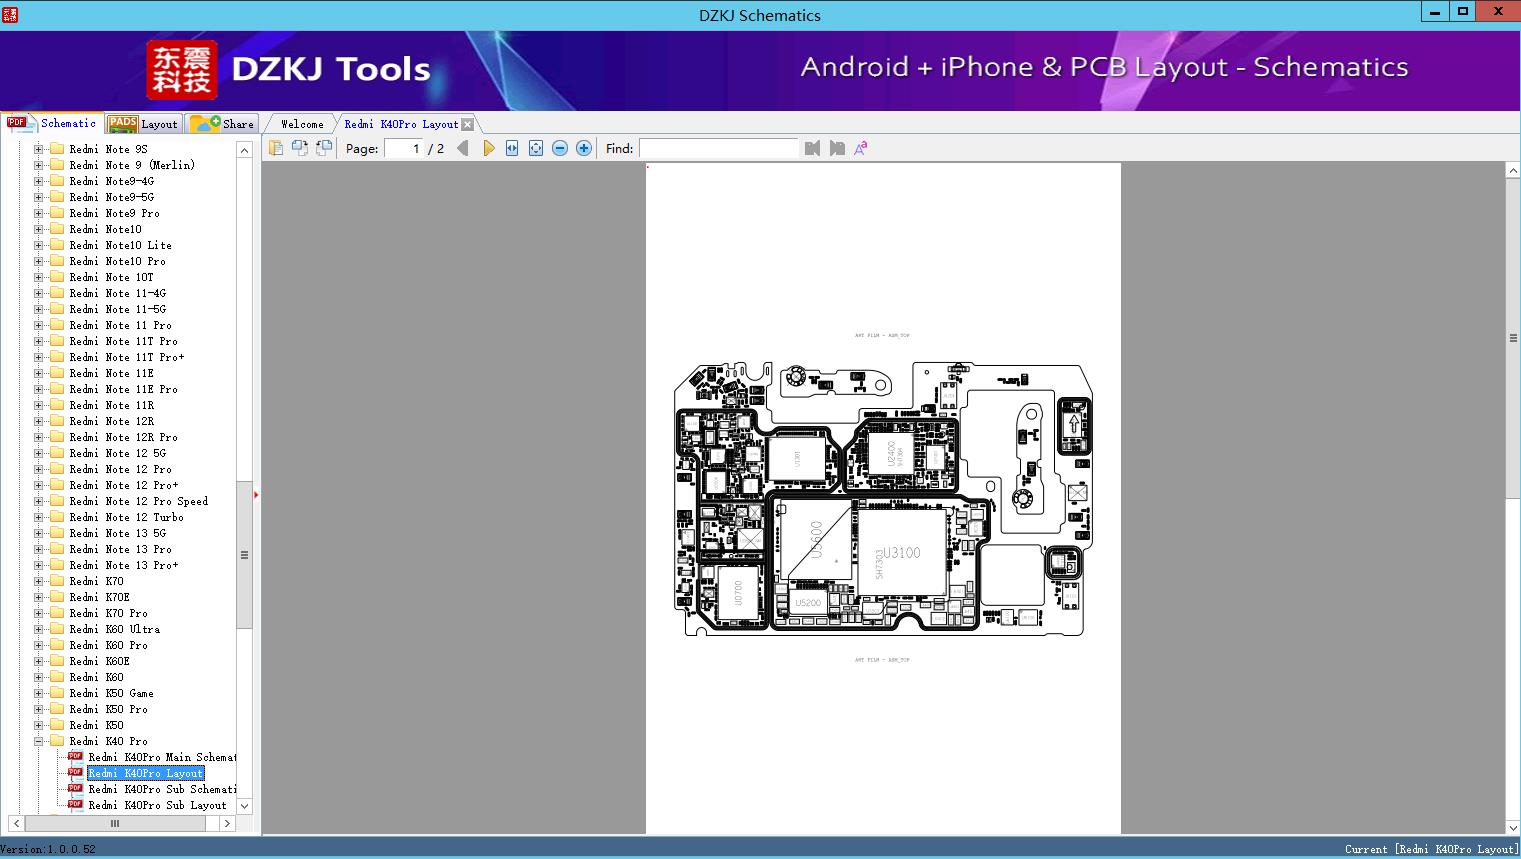Click document viewer scroll down arrow
The width and height of the screenshot is (1521, 859).
click(1513, 827)
